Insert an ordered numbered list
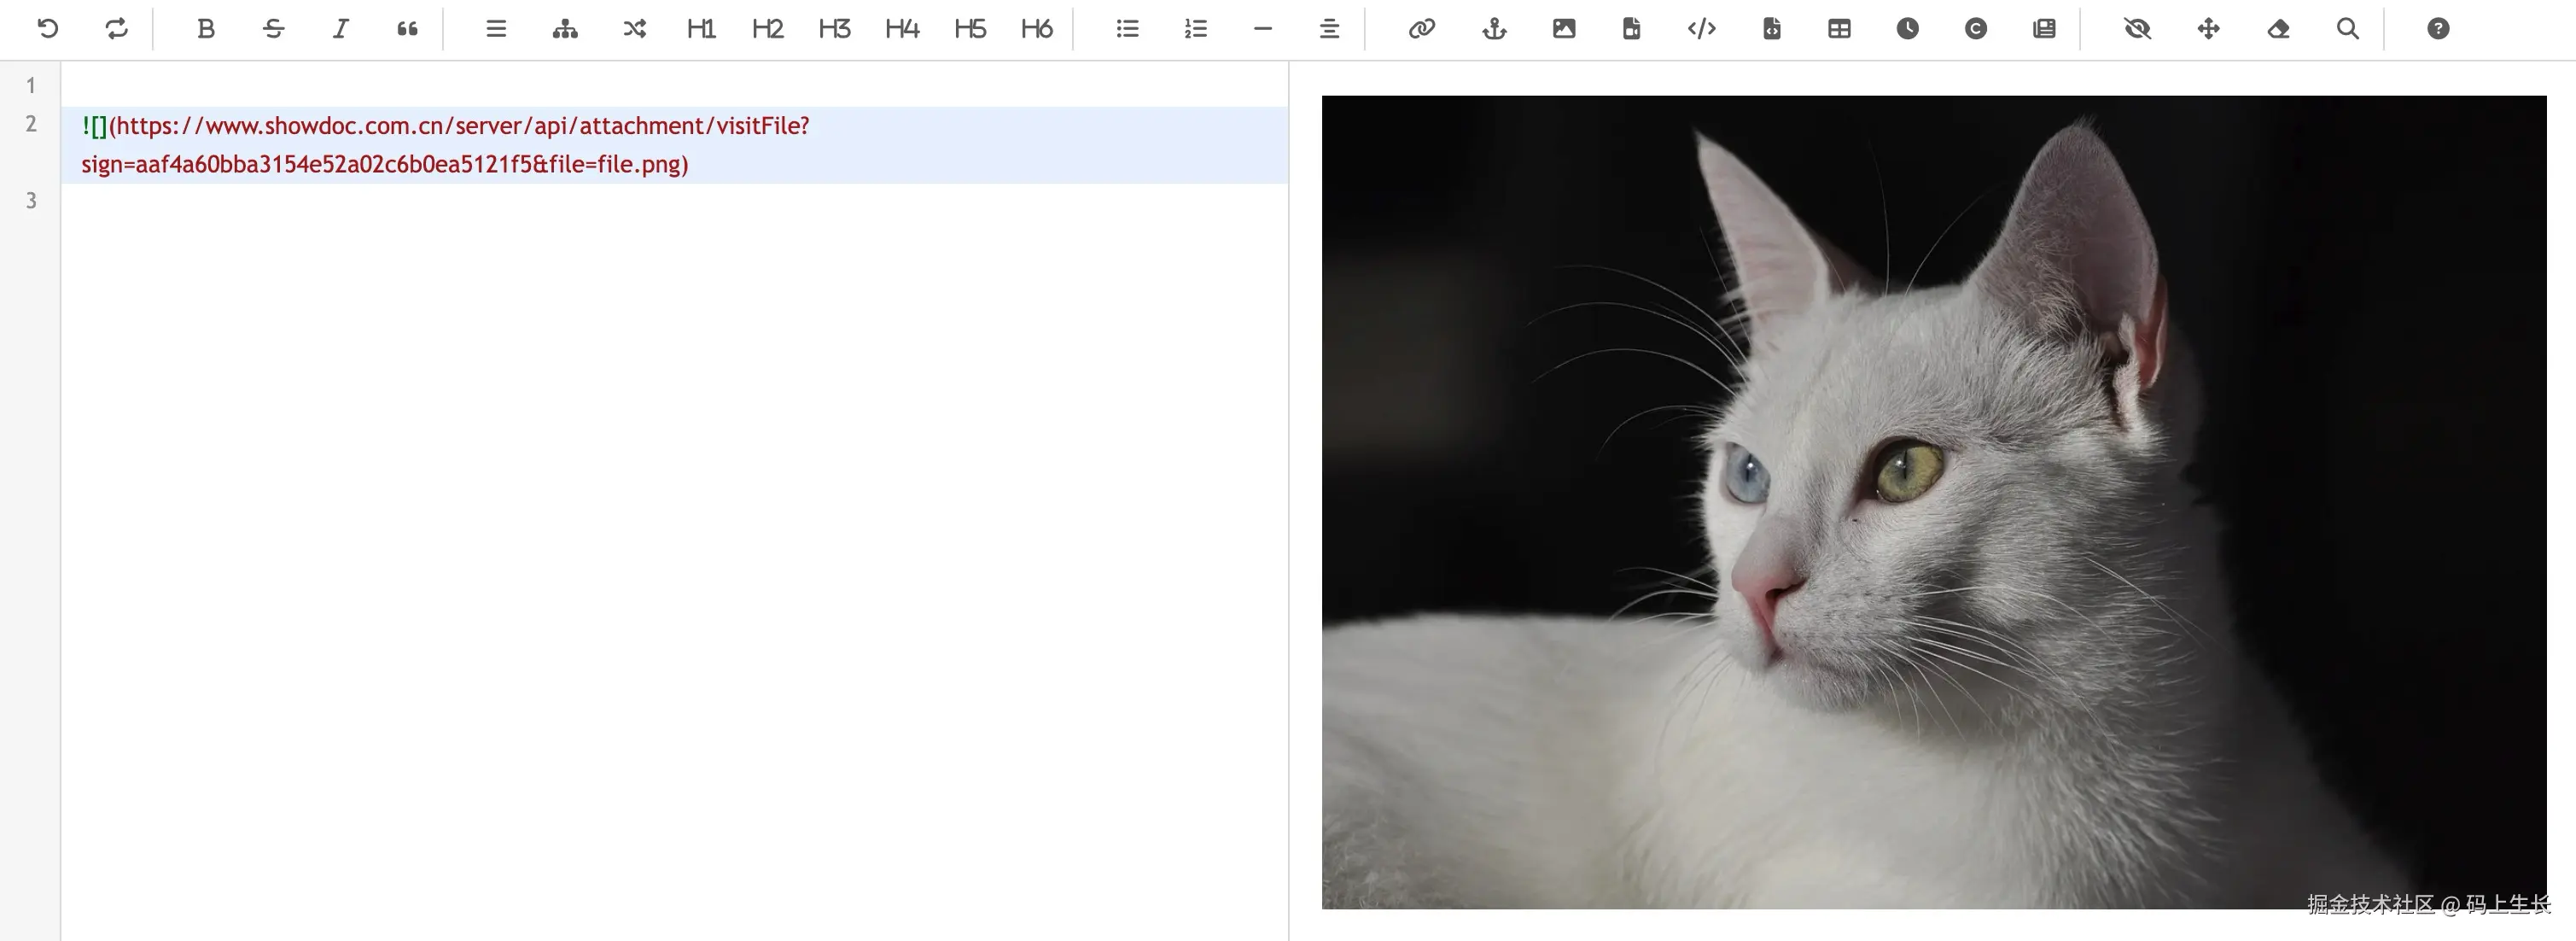 pyautogui.click(x=1195, y=28)
